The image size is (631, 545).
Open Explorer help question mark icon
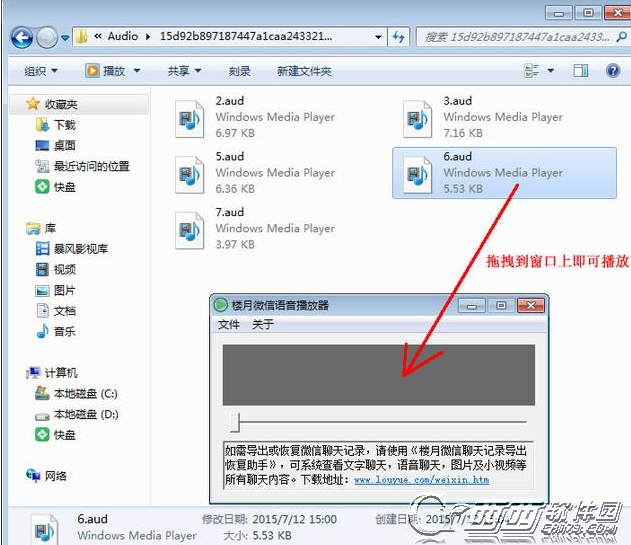pyautogui.click(x=611, y=71)
